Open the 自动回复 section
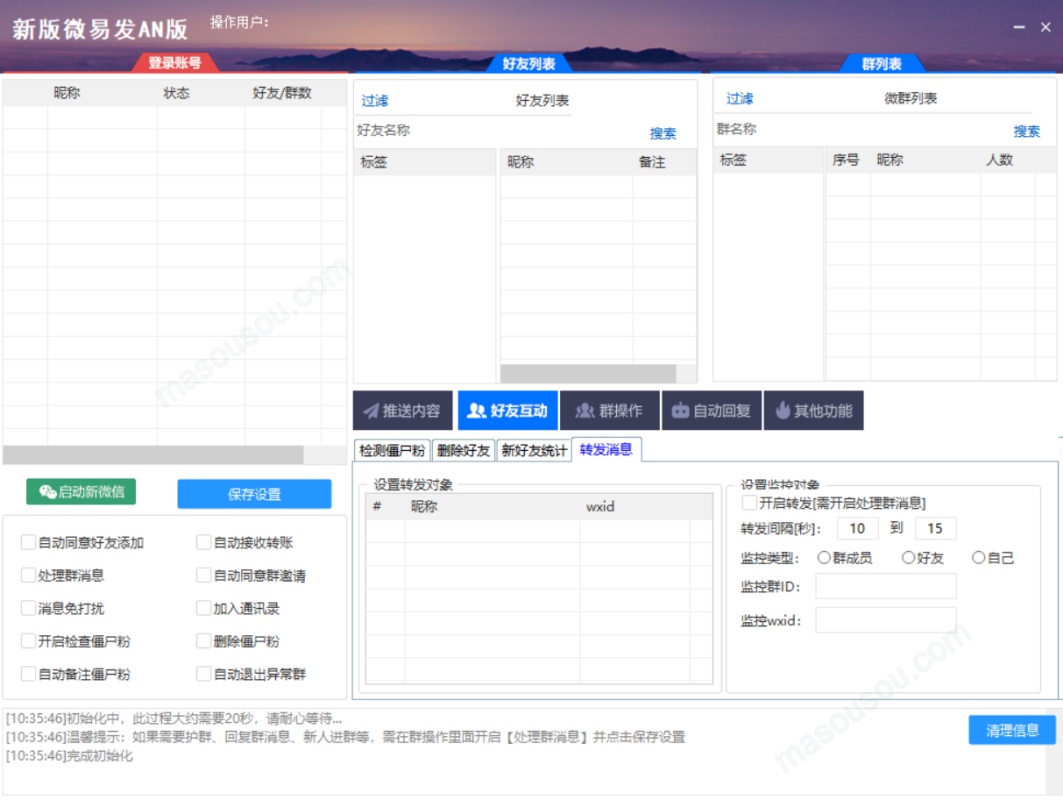This screenshot has height=800, width=1063. click(712, 410)
